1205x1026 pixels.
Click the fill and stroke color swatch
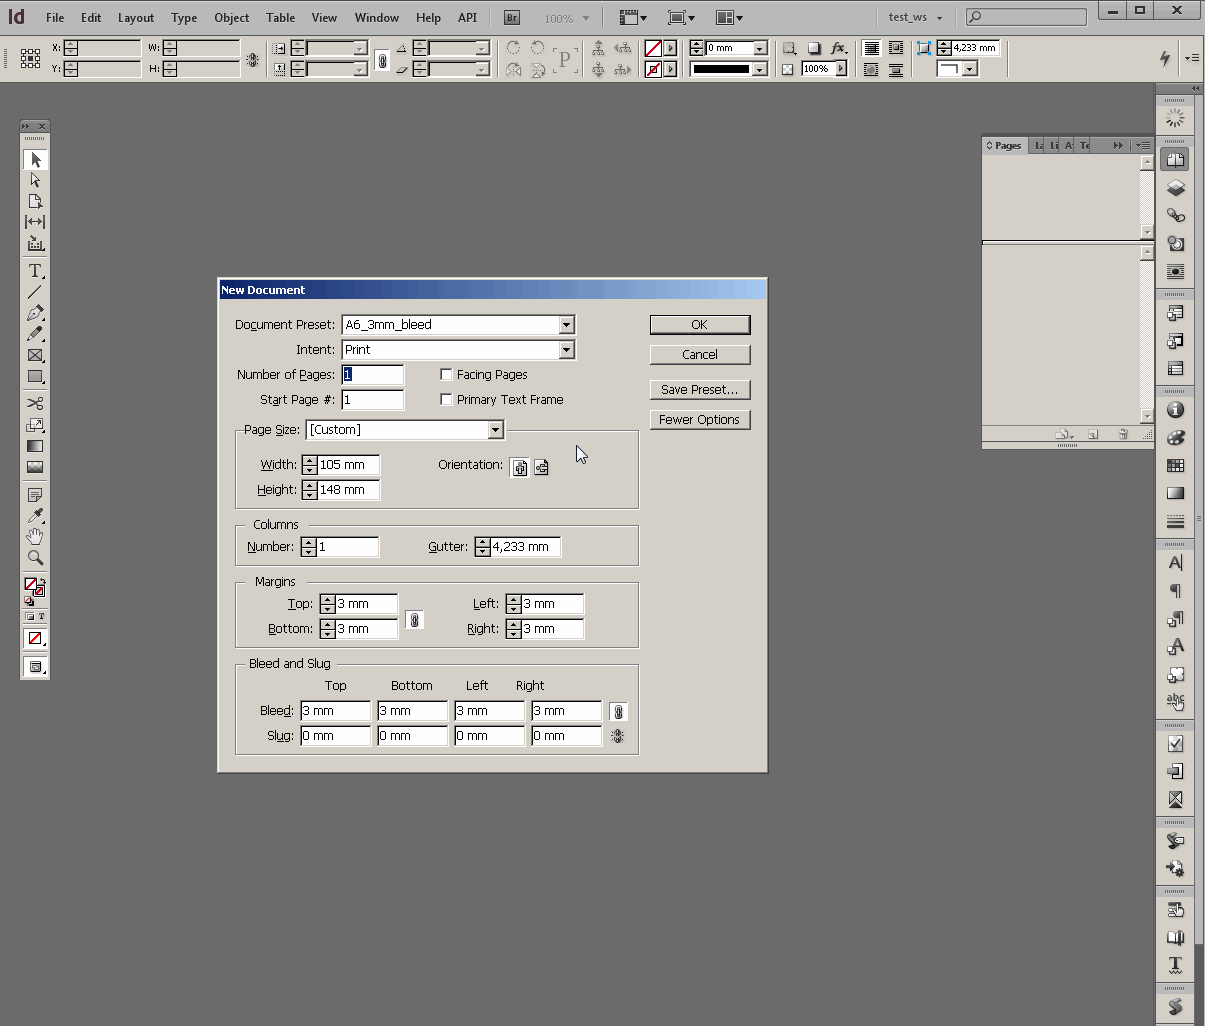(33, 587)
